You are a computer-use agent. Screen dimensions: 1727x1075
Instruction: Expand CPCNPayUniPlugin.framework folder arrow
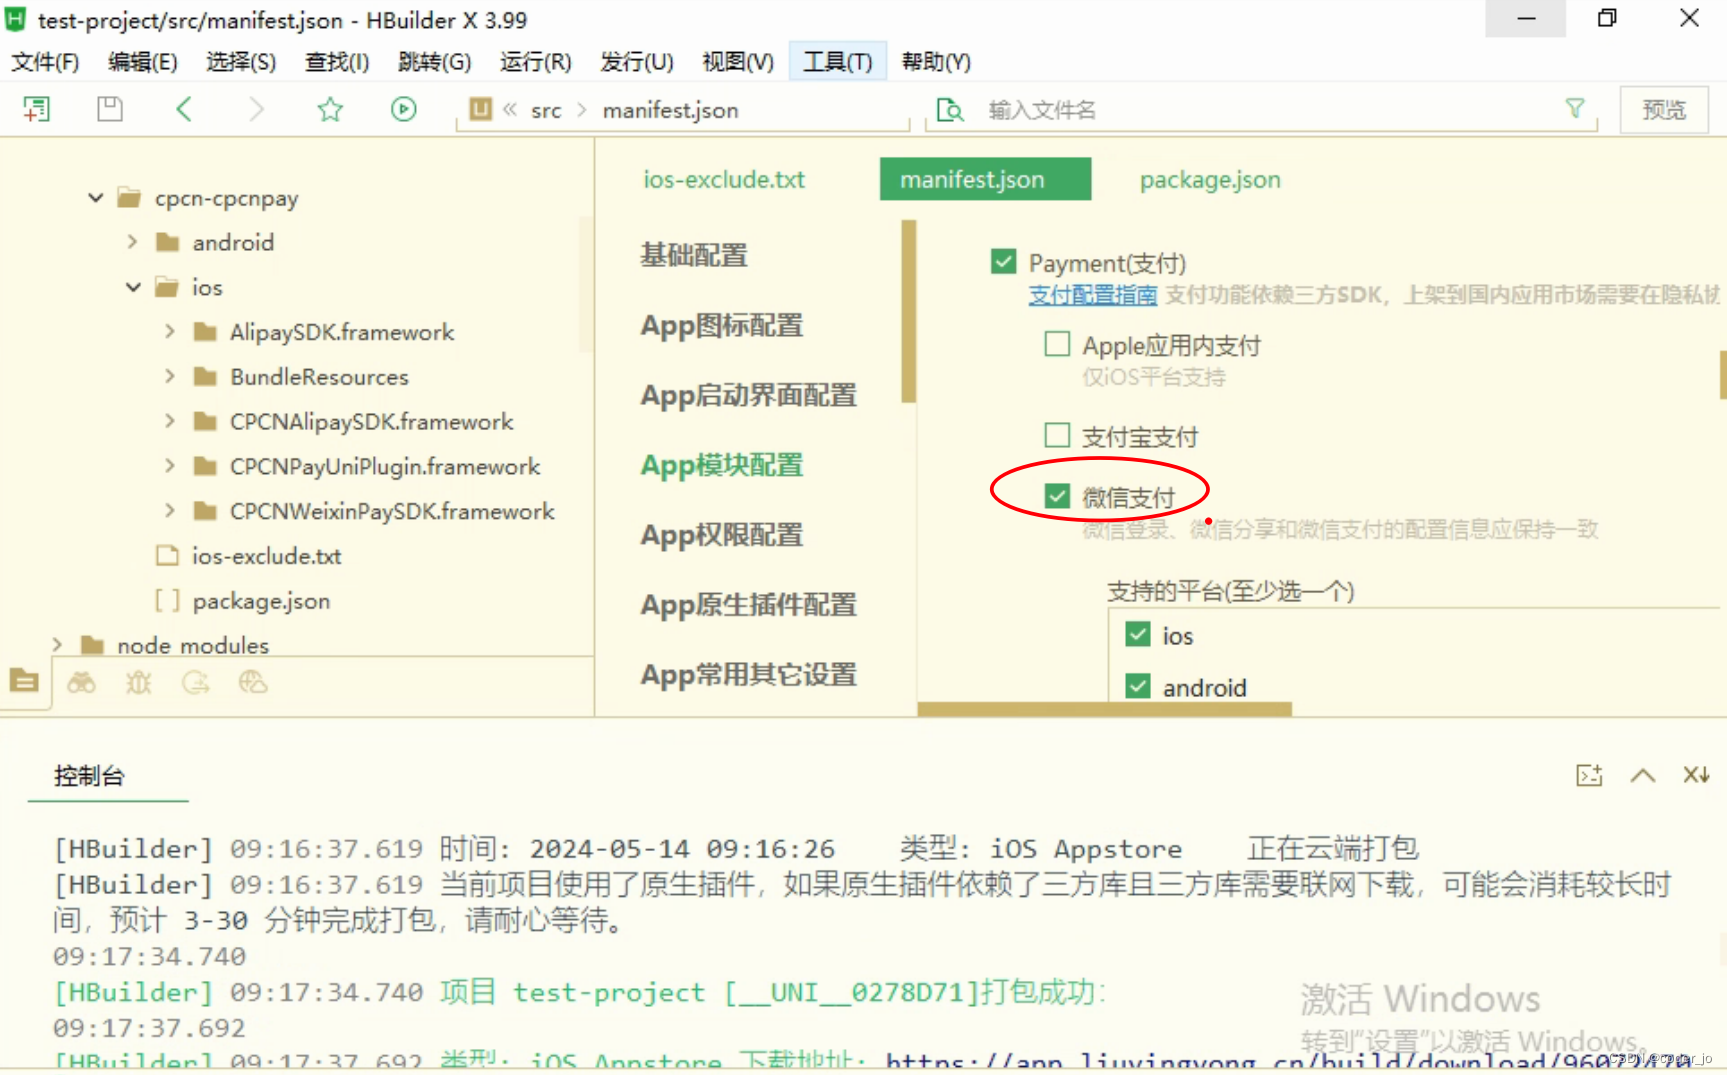pyautogui.click(x=169, y=466)
